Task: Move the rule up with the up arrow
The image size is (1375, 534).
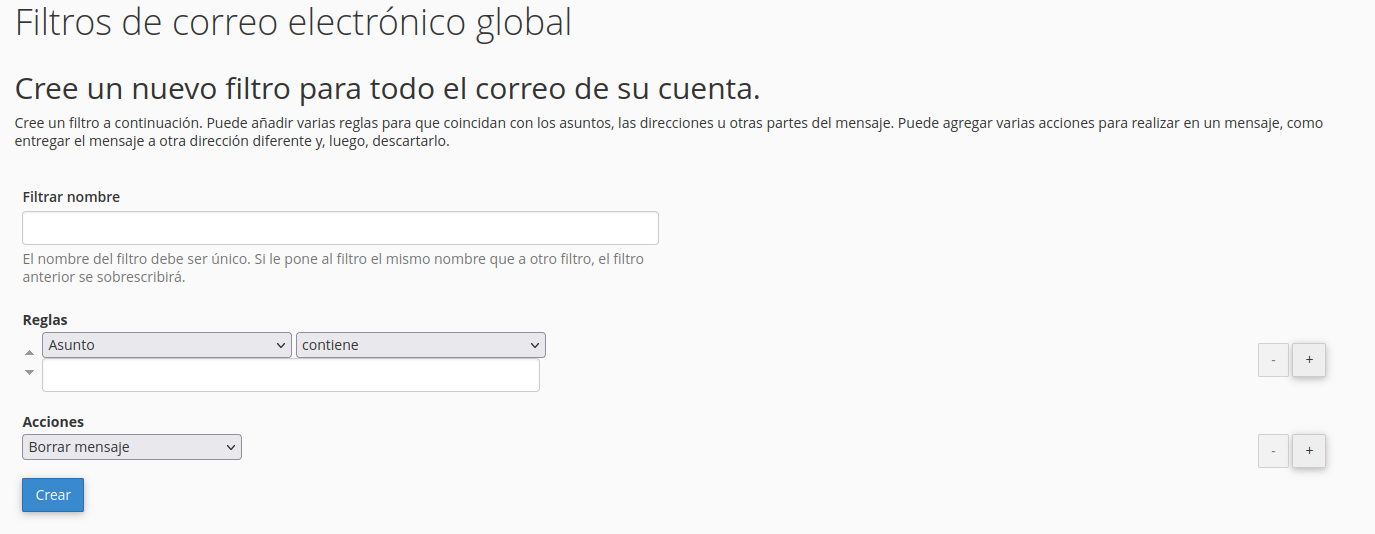Action: (29, 352)
